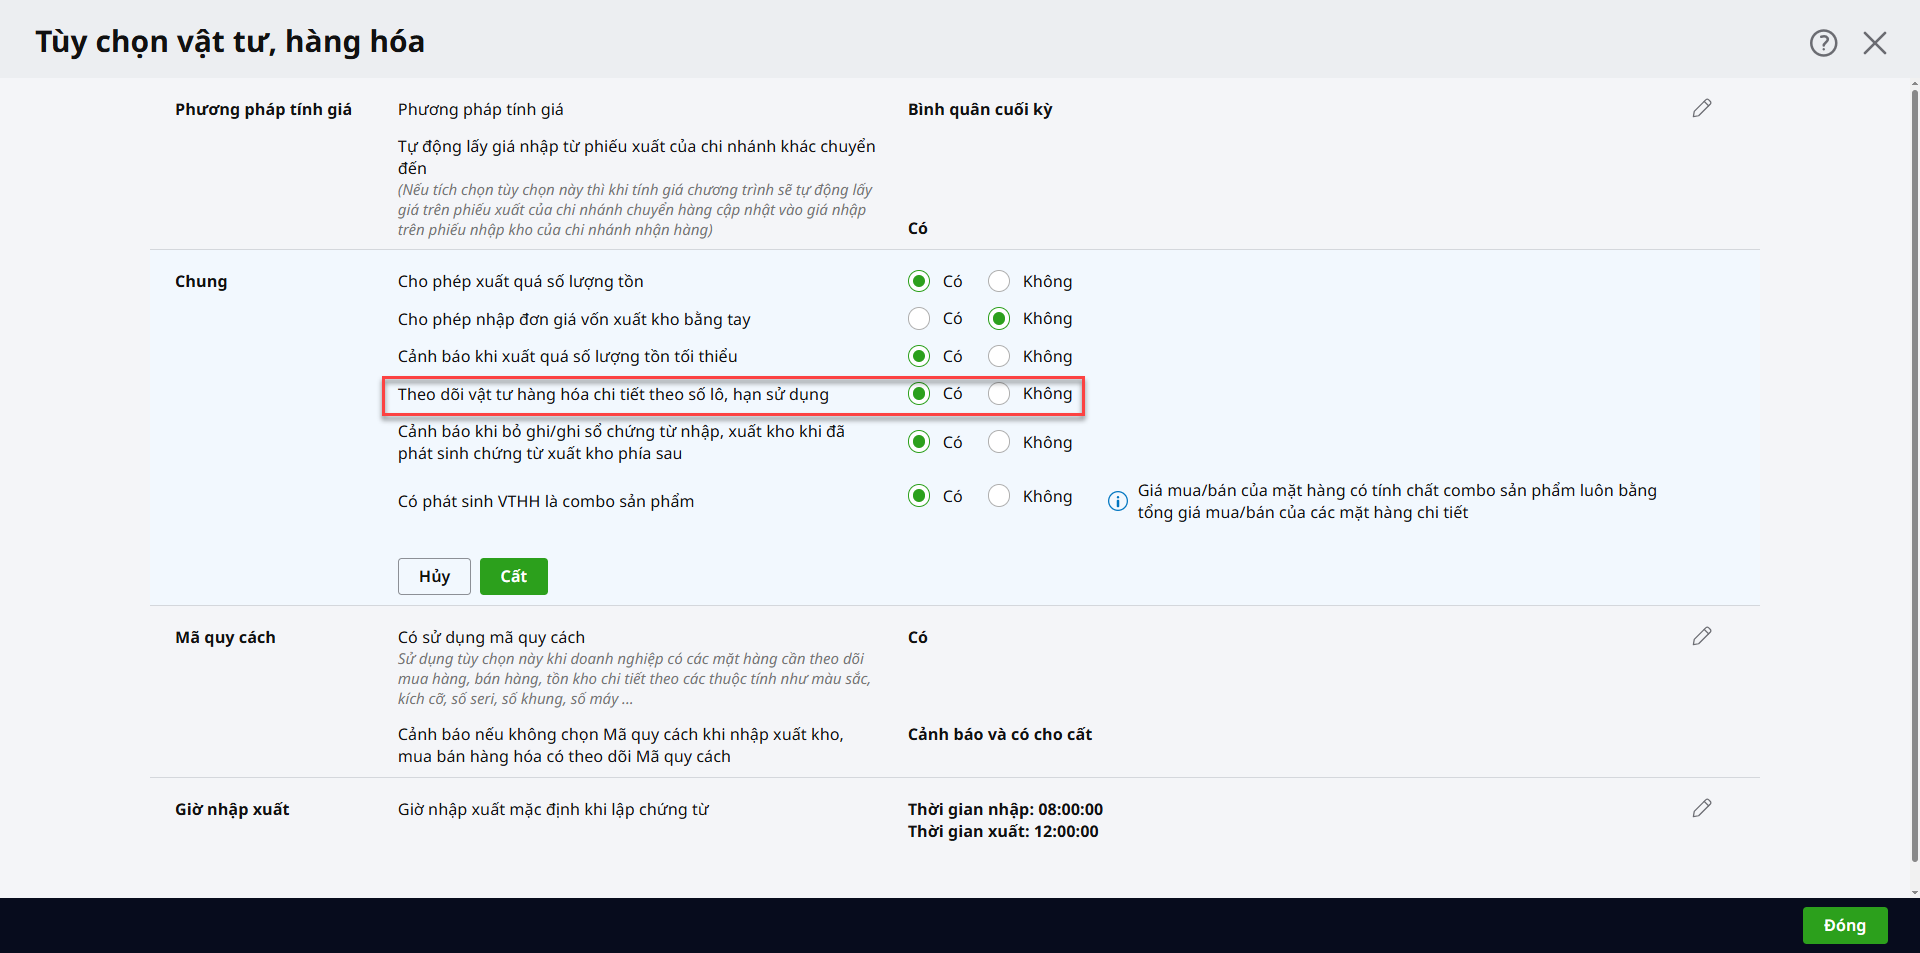Select Có for cảnh báo bỏ ghi chứng từ
The height and width of the screenshot is (953, 1920).
tap(919, 442)
